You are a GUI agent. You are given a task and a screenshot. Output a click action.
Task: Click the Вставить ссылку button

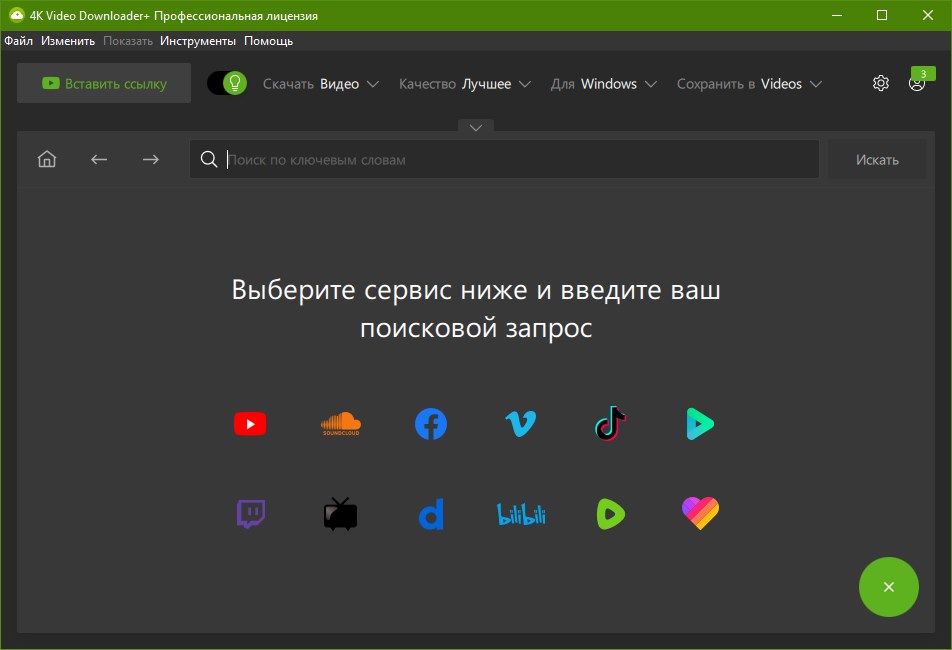[x=104, y=84]
